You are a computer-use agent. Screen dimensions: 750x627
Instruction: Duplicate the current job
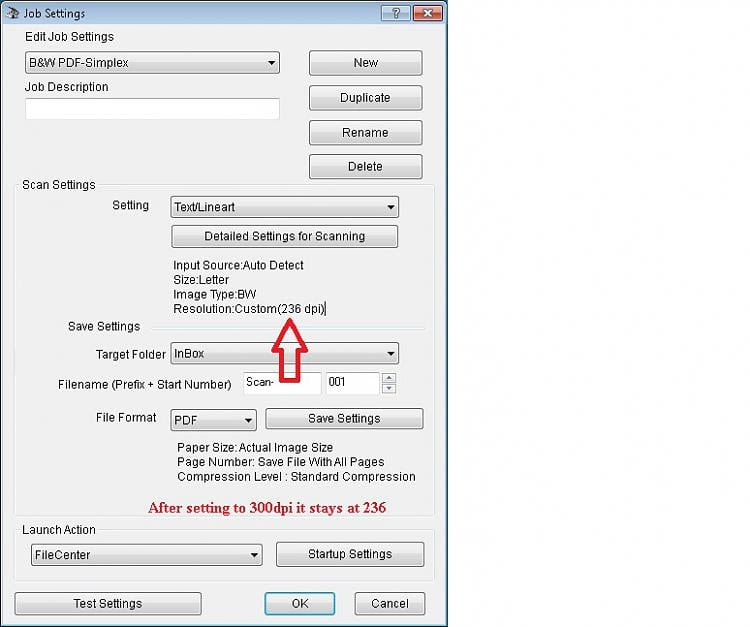coord(365,98)
